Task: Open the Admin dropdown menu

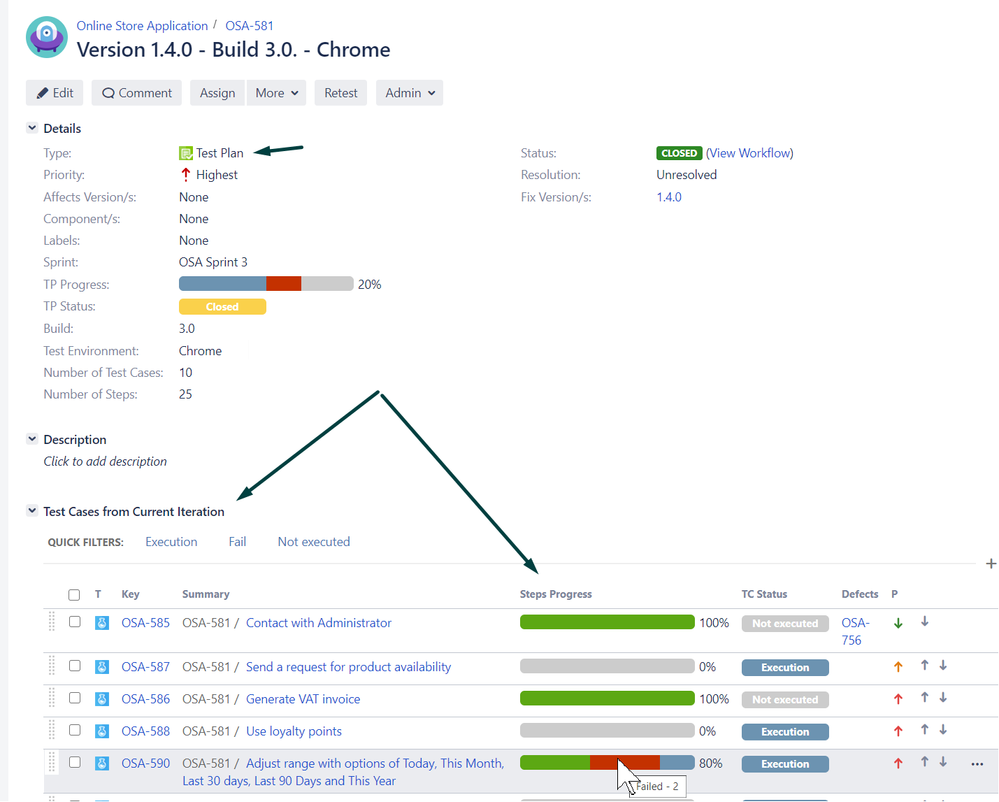Action: (410, 93)
